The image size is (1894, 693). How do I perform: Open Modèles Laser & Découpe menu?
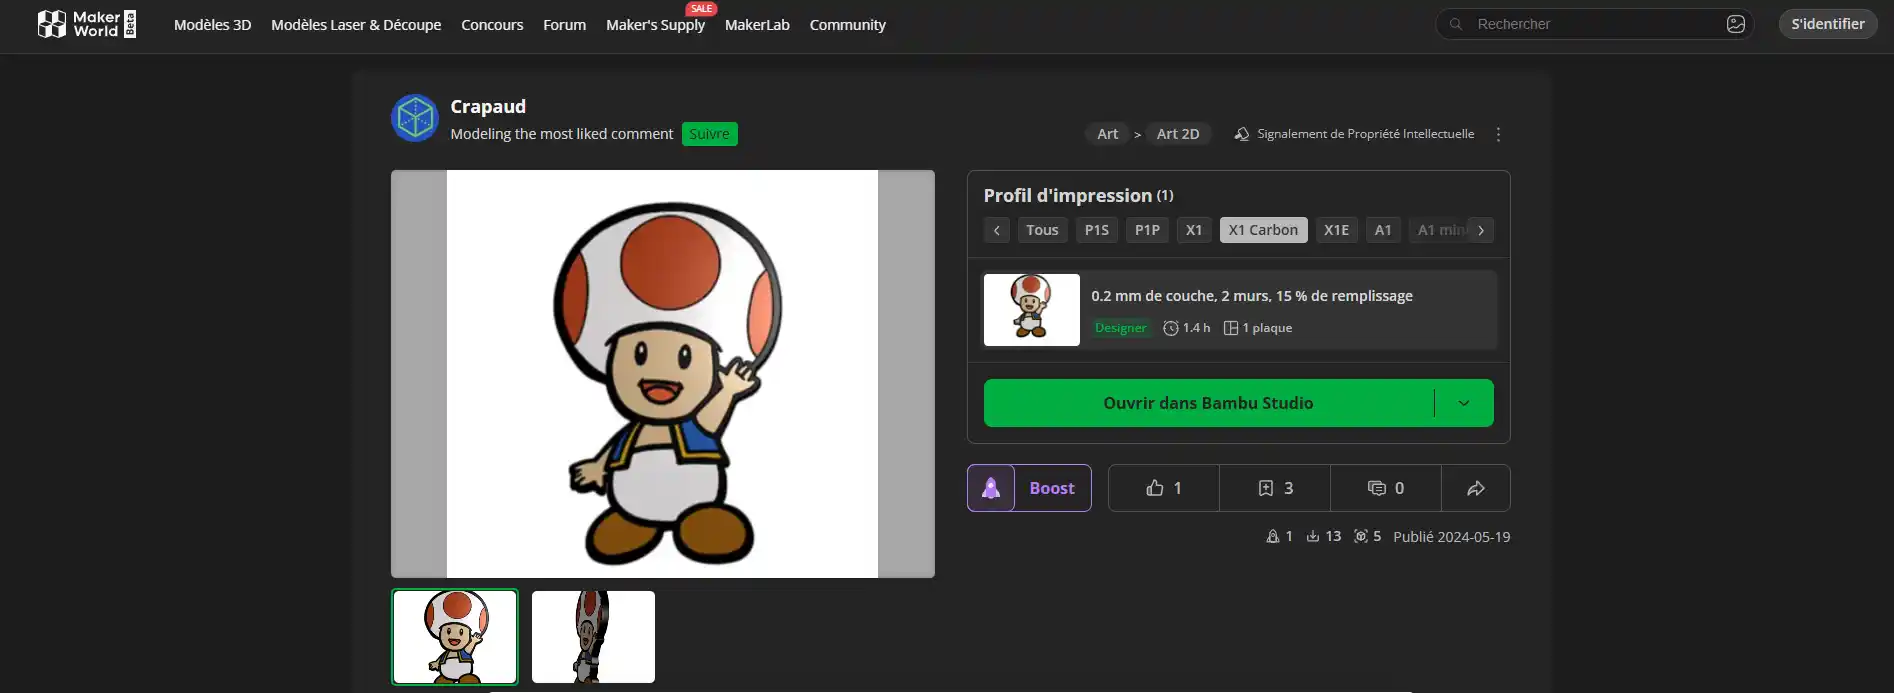pyautogui.click(x=356, y=25)
